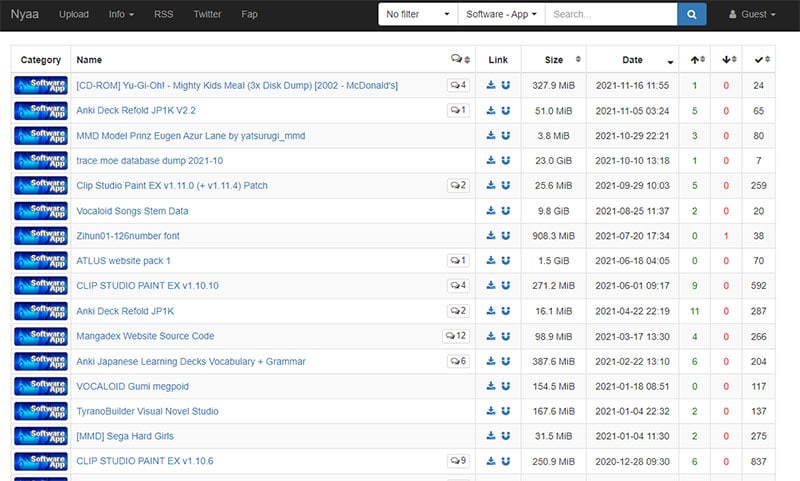
Task: Open the Info menu in the navbar
Action: click(x=122, y=15)
